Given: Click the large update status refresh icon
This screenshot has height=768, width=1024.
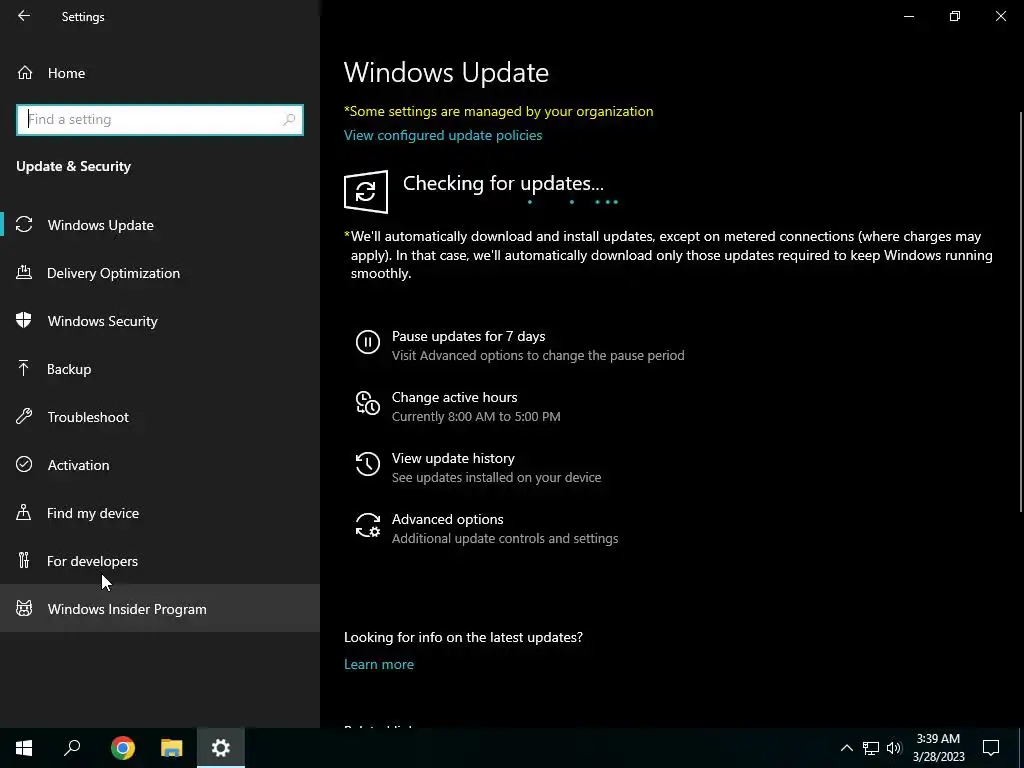Looking at the screenshot, I should tap(366, 192).
